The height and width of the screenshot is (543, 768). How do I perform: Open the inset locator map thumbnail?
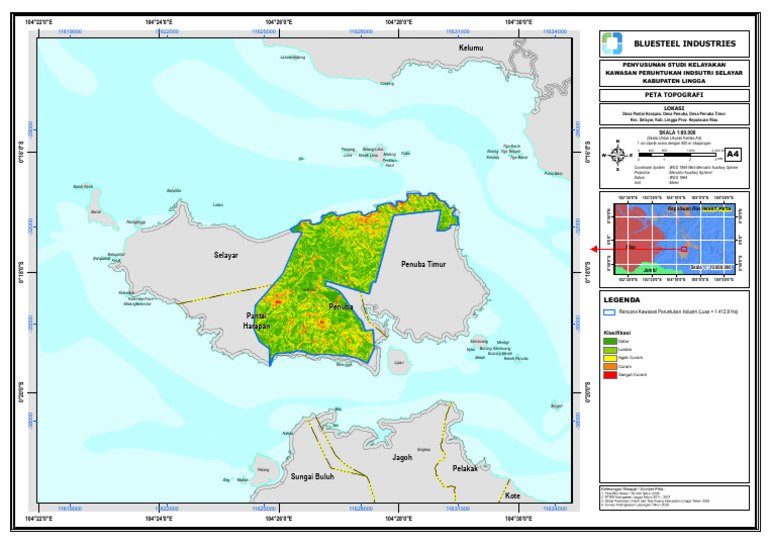click(674, 239)
